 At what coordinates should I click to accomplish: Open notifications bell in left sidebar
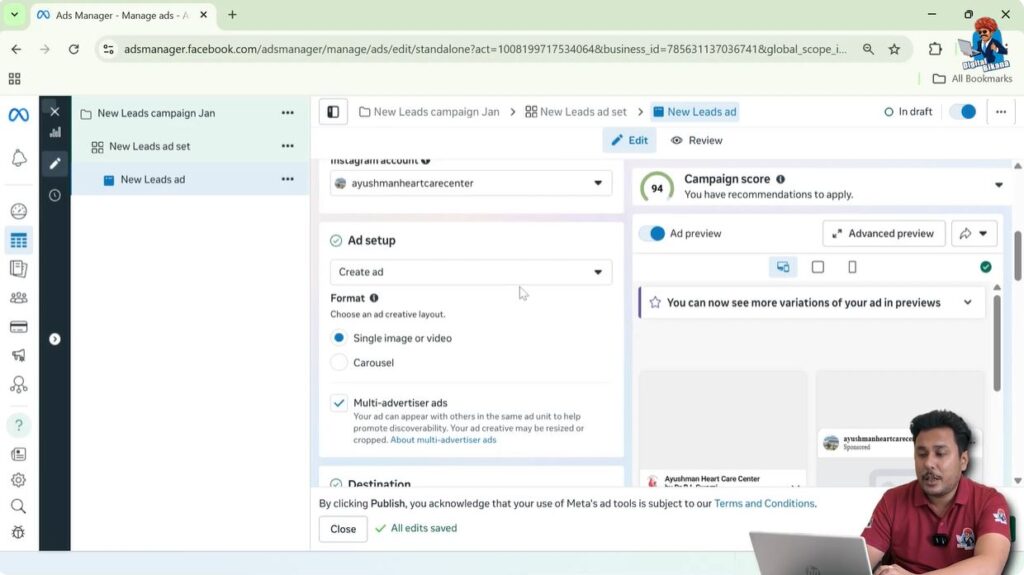(x=19, y=157)
